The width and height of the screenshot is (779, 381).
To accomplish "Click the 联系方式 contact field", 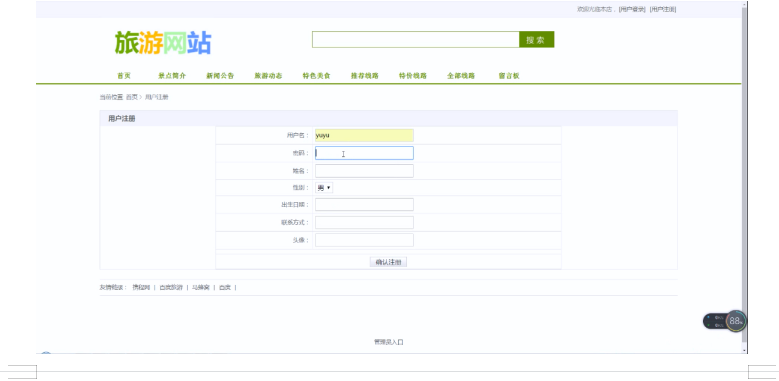I will (x=364, y=223).
